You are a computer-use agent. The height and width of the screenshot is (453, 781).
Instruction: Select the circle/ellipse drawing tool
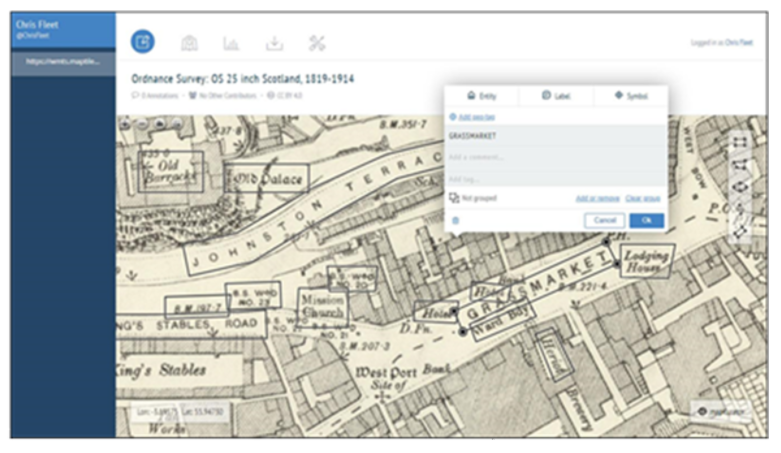(x=740, y=187)
